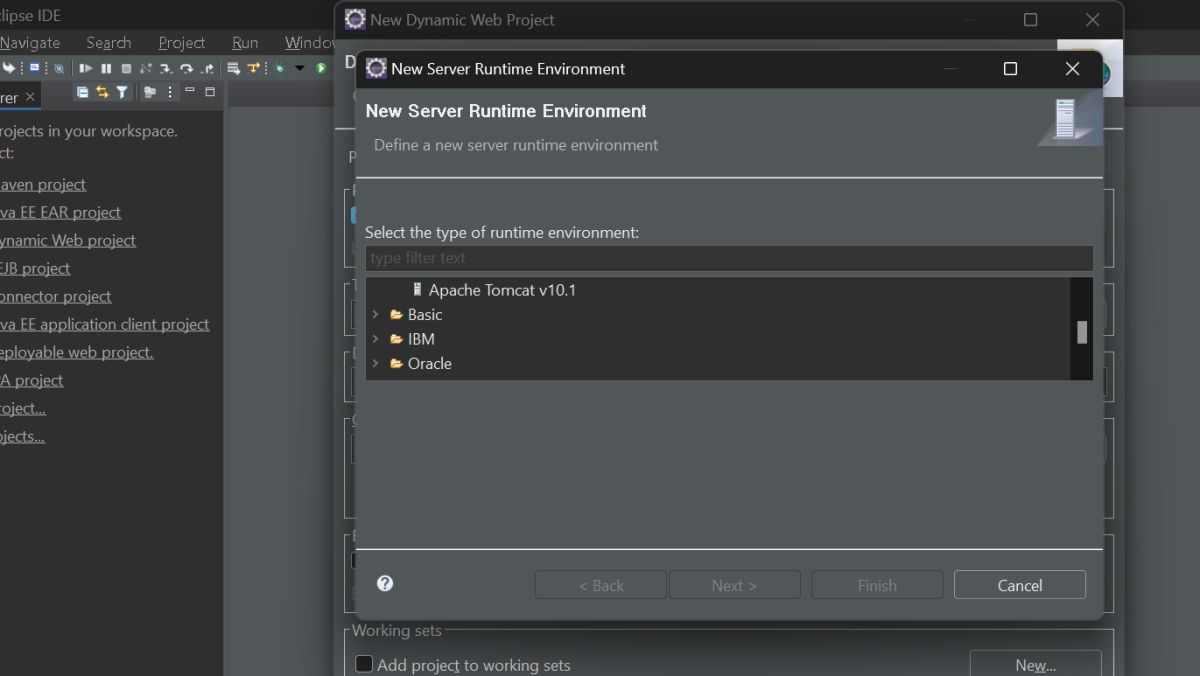Open the EJB project link
1200x676 pixels.
(35, 269)
